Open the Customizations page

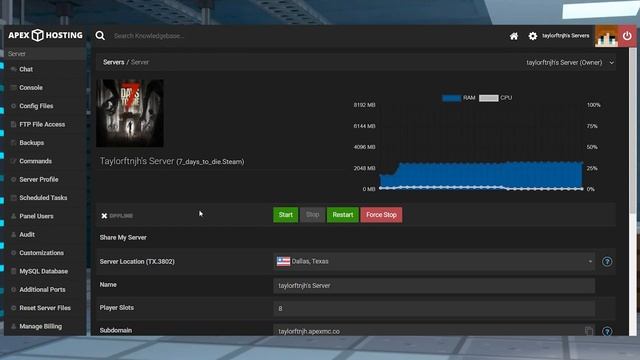pos(42,253)
